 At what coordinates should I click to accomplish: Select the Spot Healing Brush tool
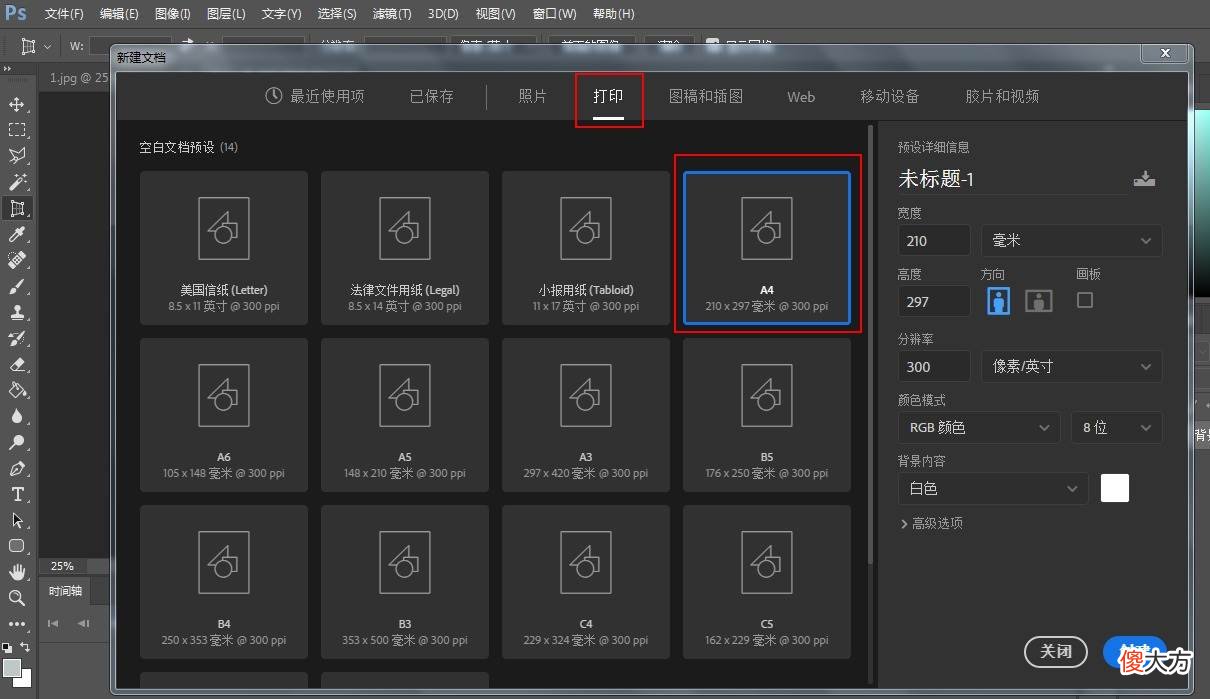tap(17, 260)
